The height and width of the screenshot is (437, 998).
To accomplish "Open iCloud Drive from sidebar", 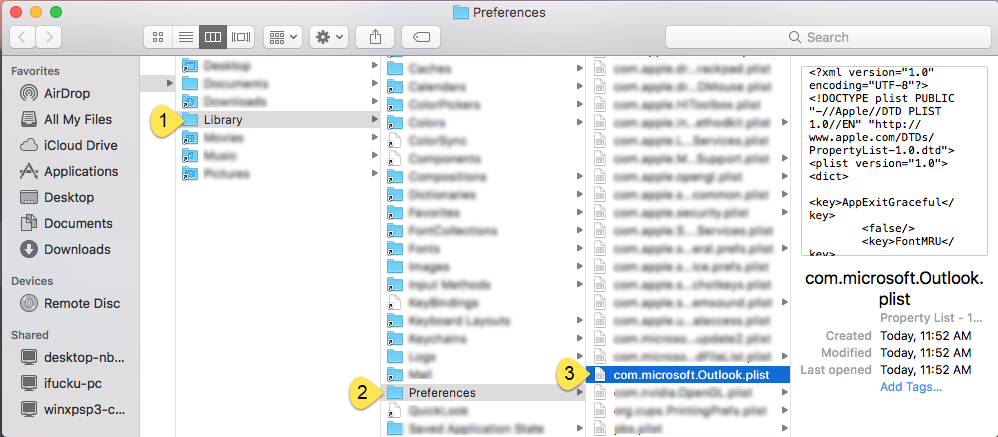I will (69, 146).
